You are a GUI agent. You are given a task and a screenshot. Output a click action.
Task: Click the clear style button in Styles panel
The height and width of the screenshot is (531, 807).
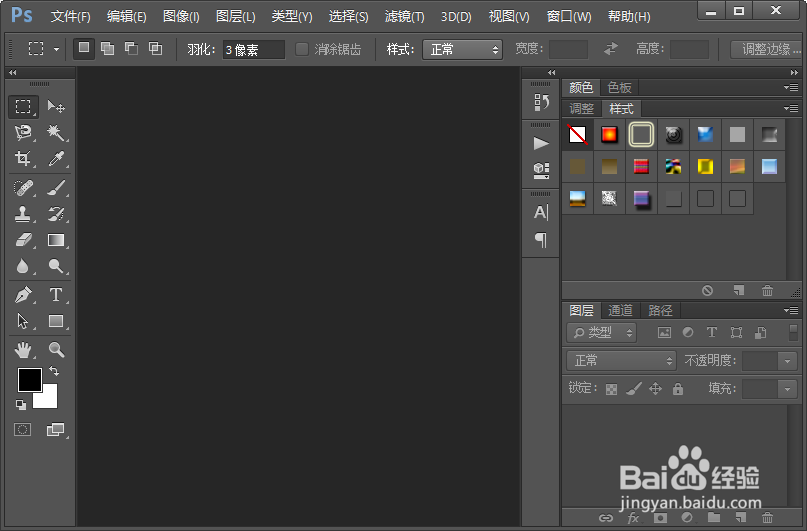[708, 291]
